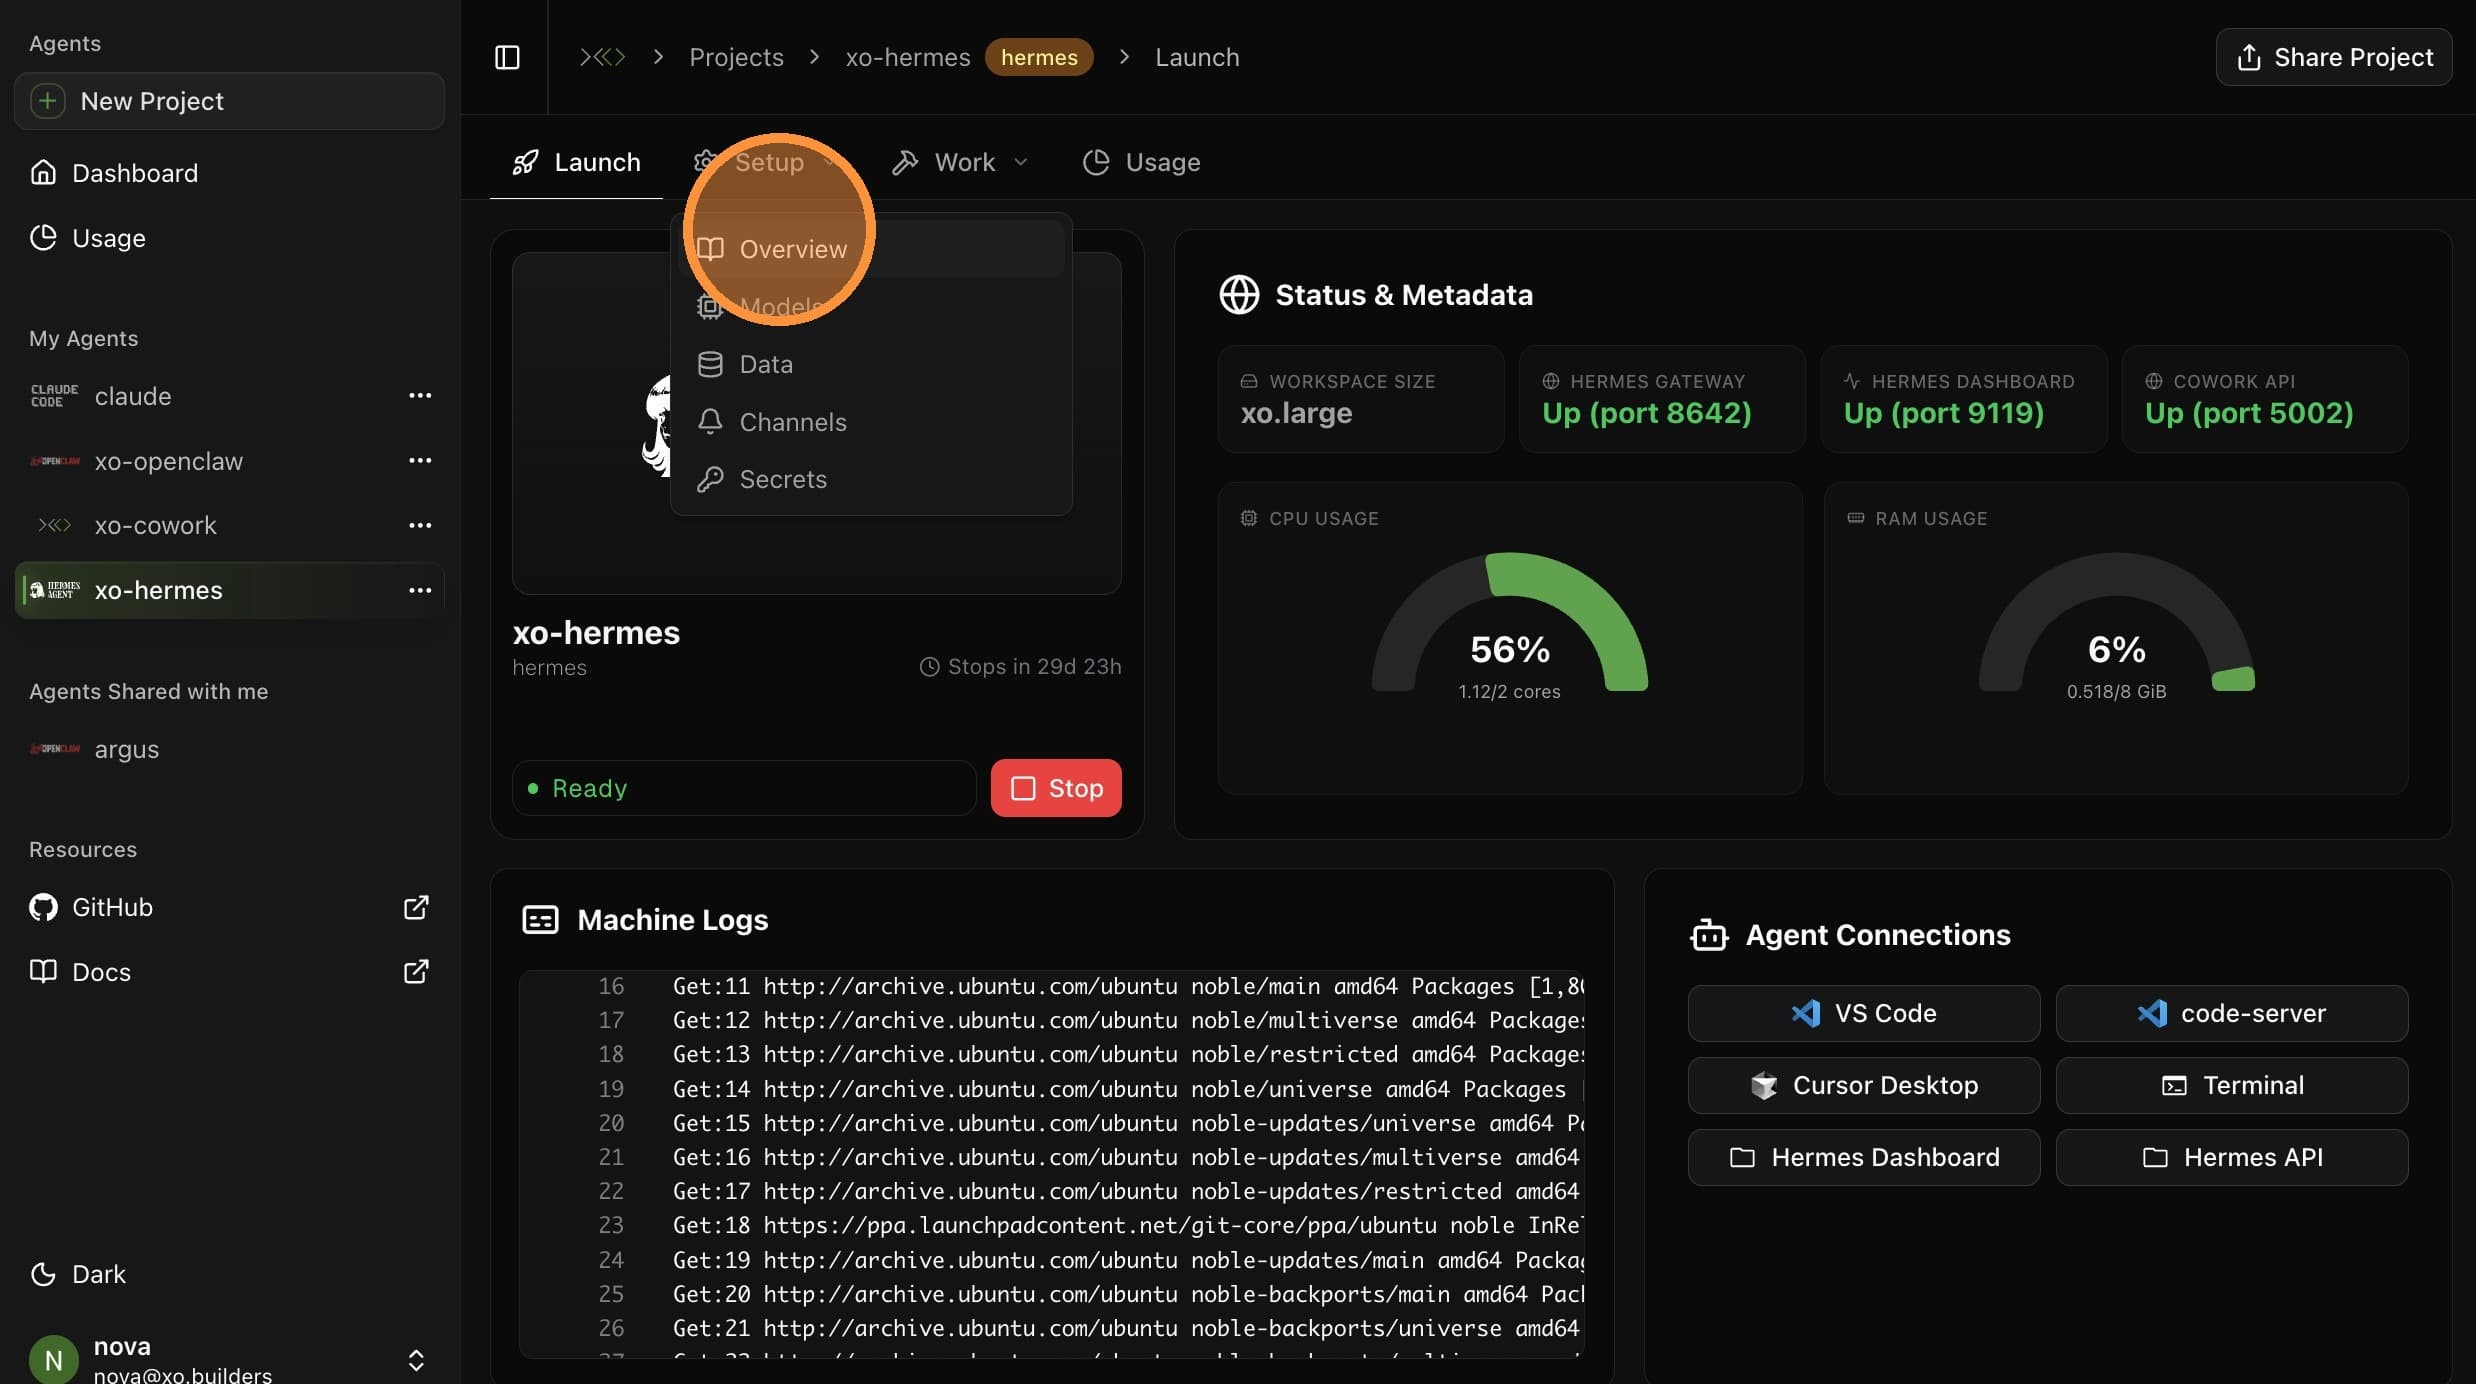
Task: Select Secrets from Setup menu
Action: tap(871, 479)
